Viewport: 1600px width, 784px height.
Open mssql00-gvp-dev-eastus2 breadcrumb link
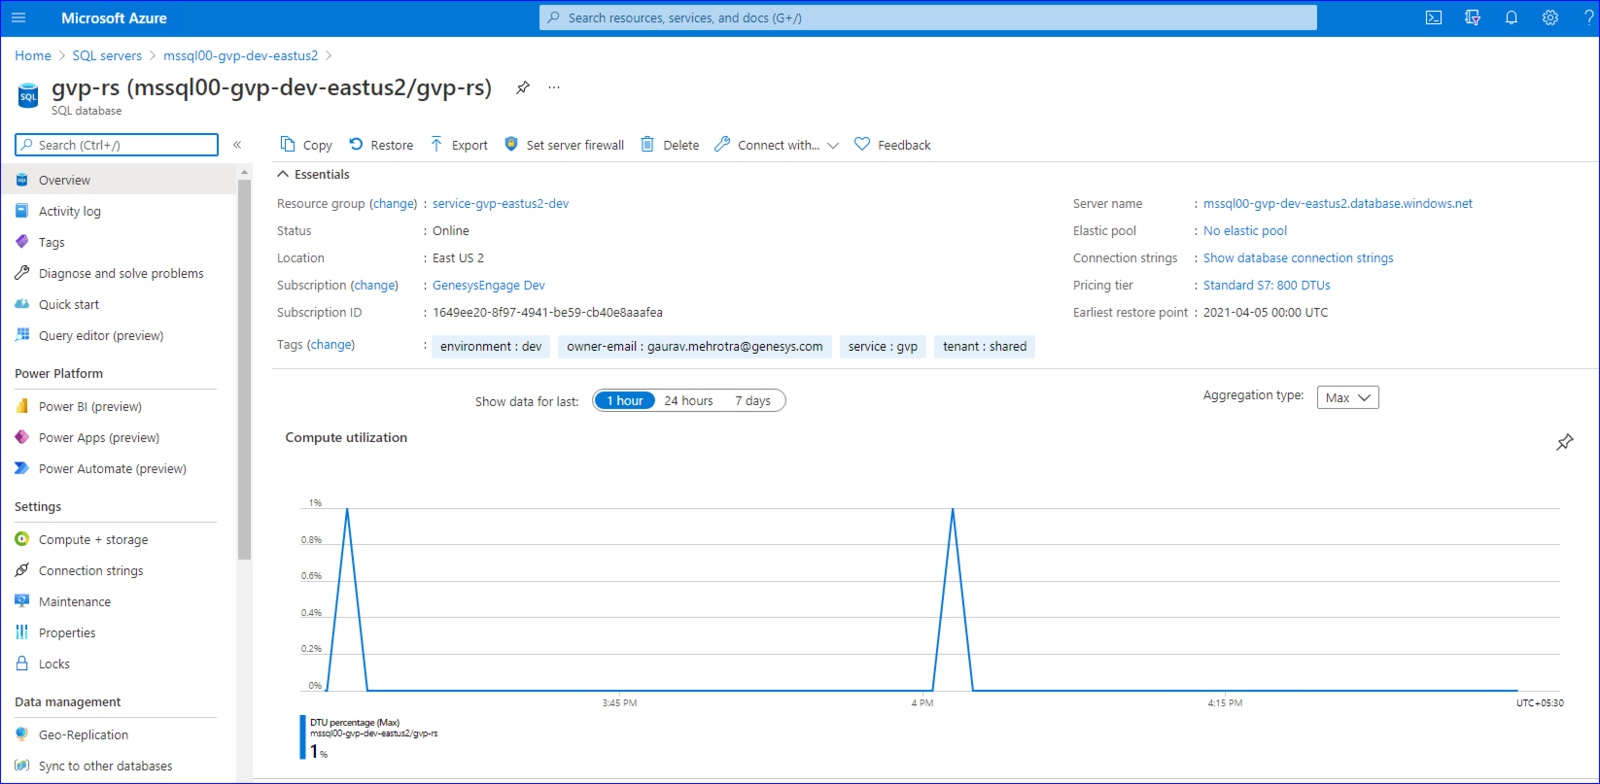241,56
